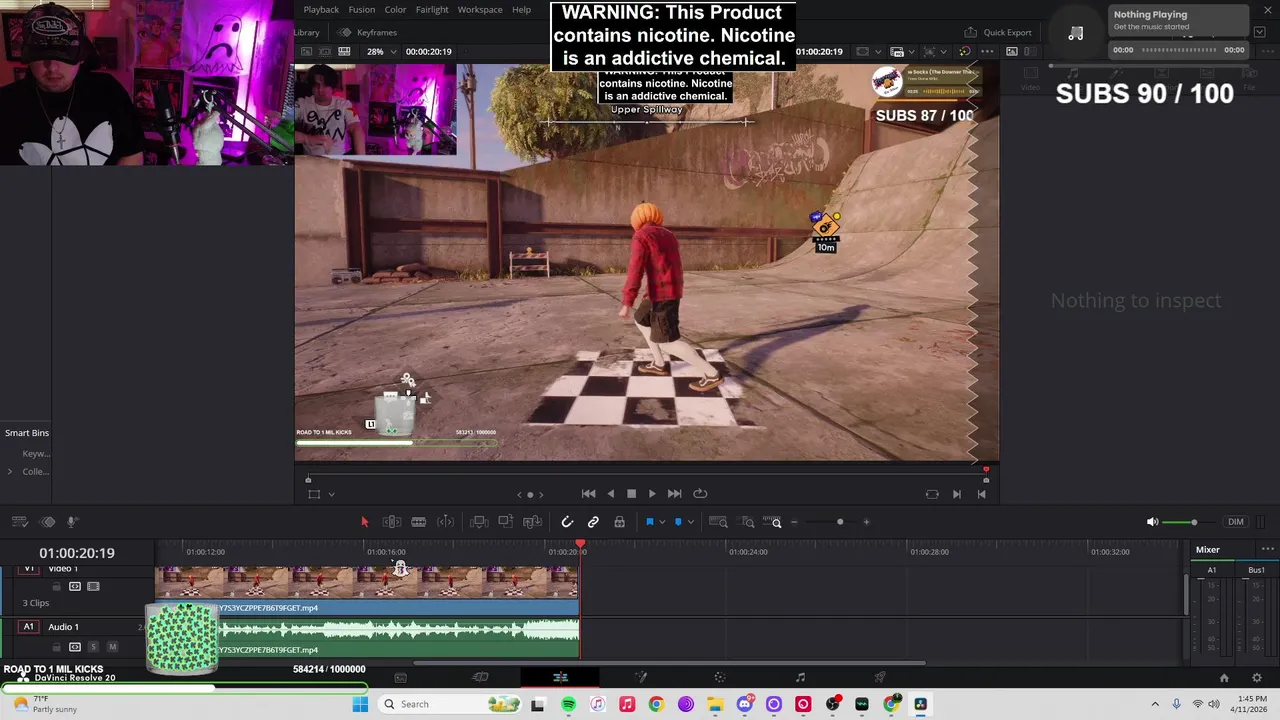Image resolution: width=1280 pixels, height=720 pixels.
Task: Toggle the DIM audio button
Action: pyautogui.click(x=1236, y=522)
